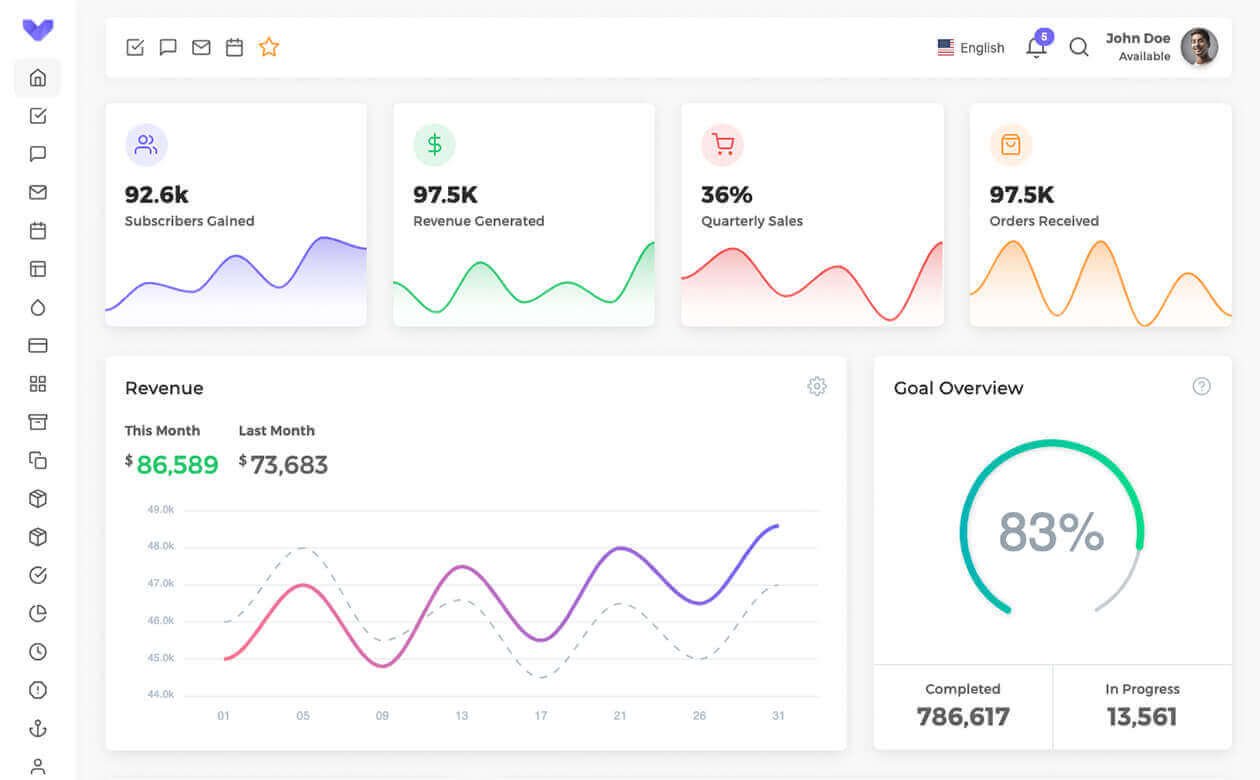Open the notifications bell with badge
The width and height of the screenshot is (1260, 780).
click(1036, 47)
